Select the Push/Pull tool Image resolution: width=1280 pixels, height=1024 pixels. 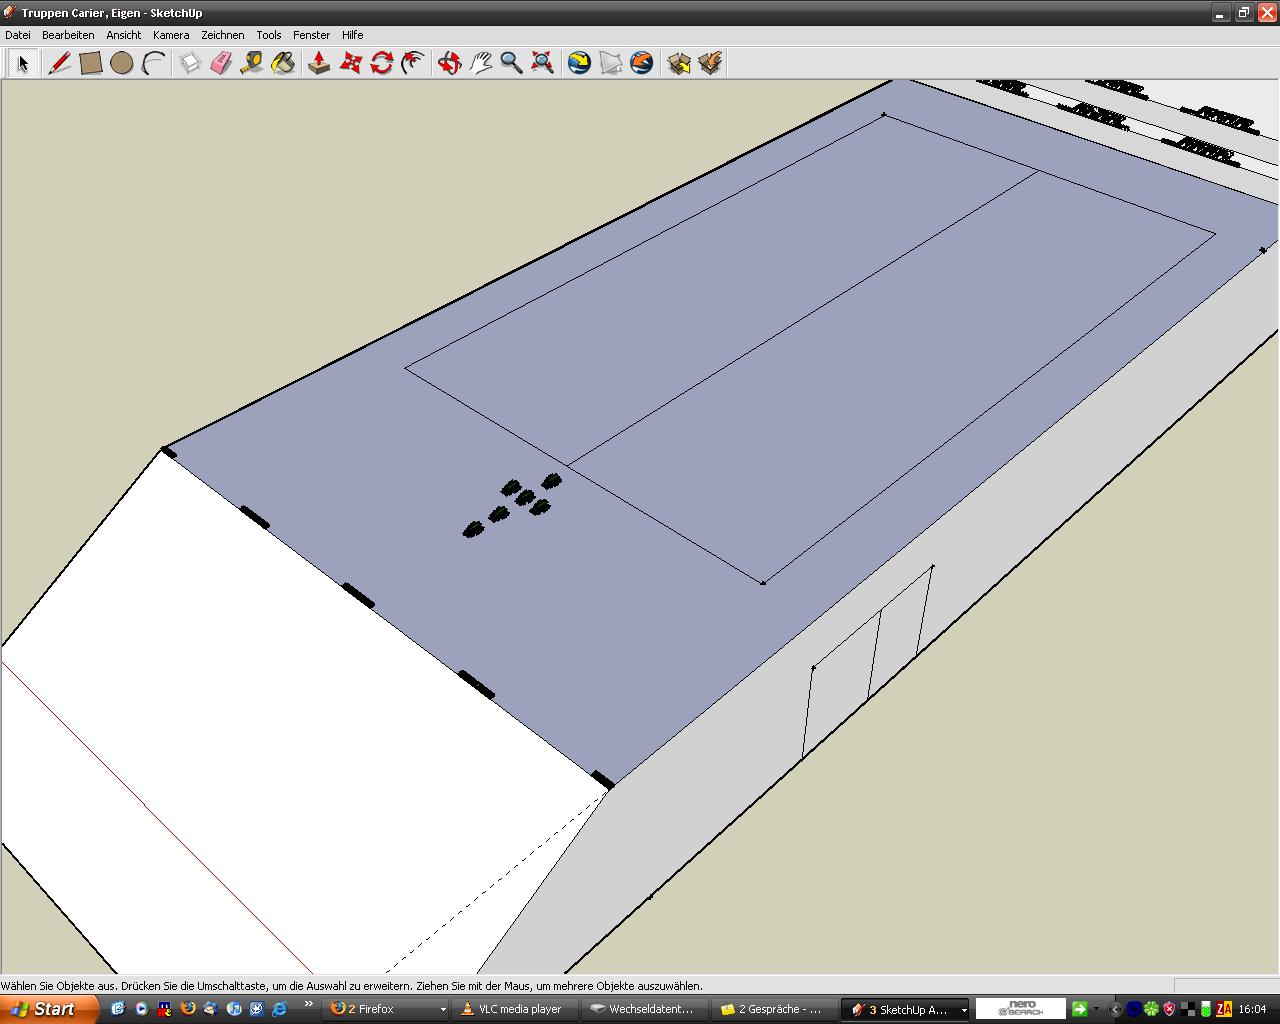(x=319, y=63)
